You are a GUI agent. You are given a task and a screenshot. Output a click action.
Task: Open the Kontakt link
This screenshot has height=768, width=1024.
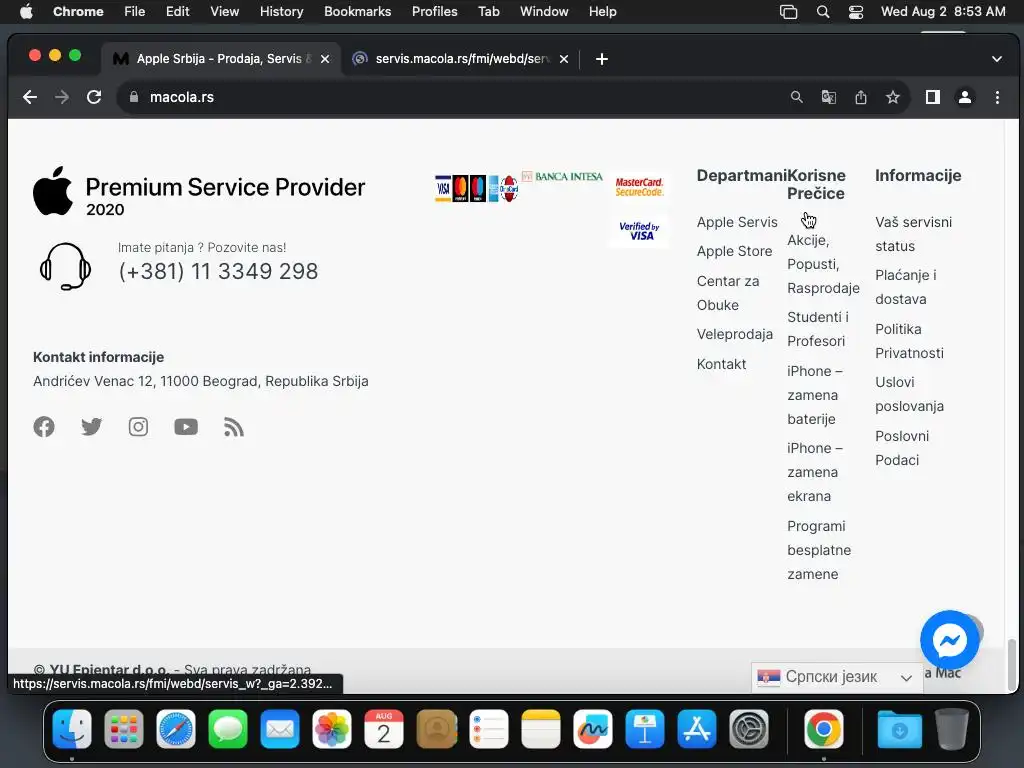coord(721,364)
